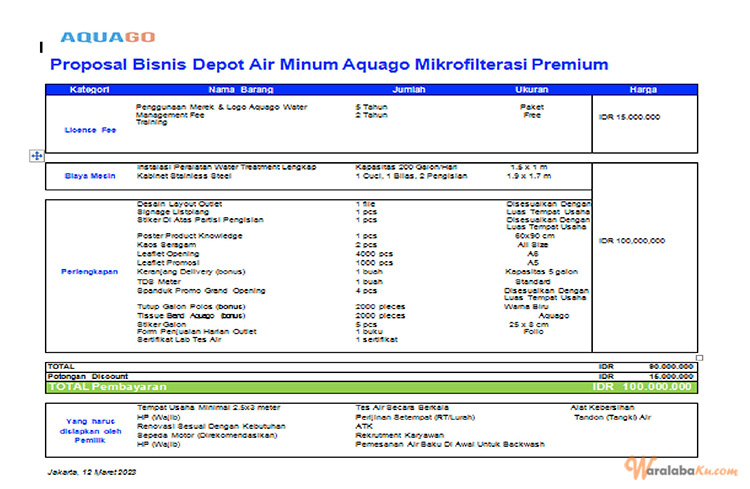Click the Licence Fee price 'IDR 15.000.000'
750x489 pixels.
[x=629, y=117]
